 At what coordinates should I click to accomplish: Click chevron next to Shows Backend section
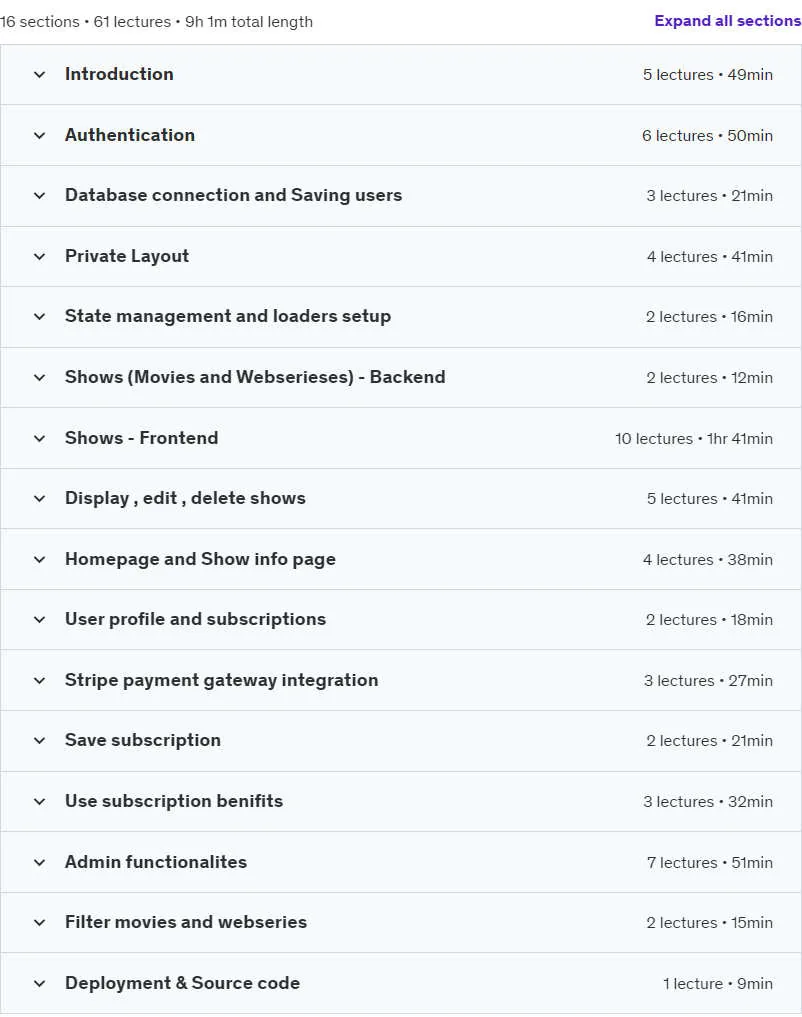click(x=40, y=378)
